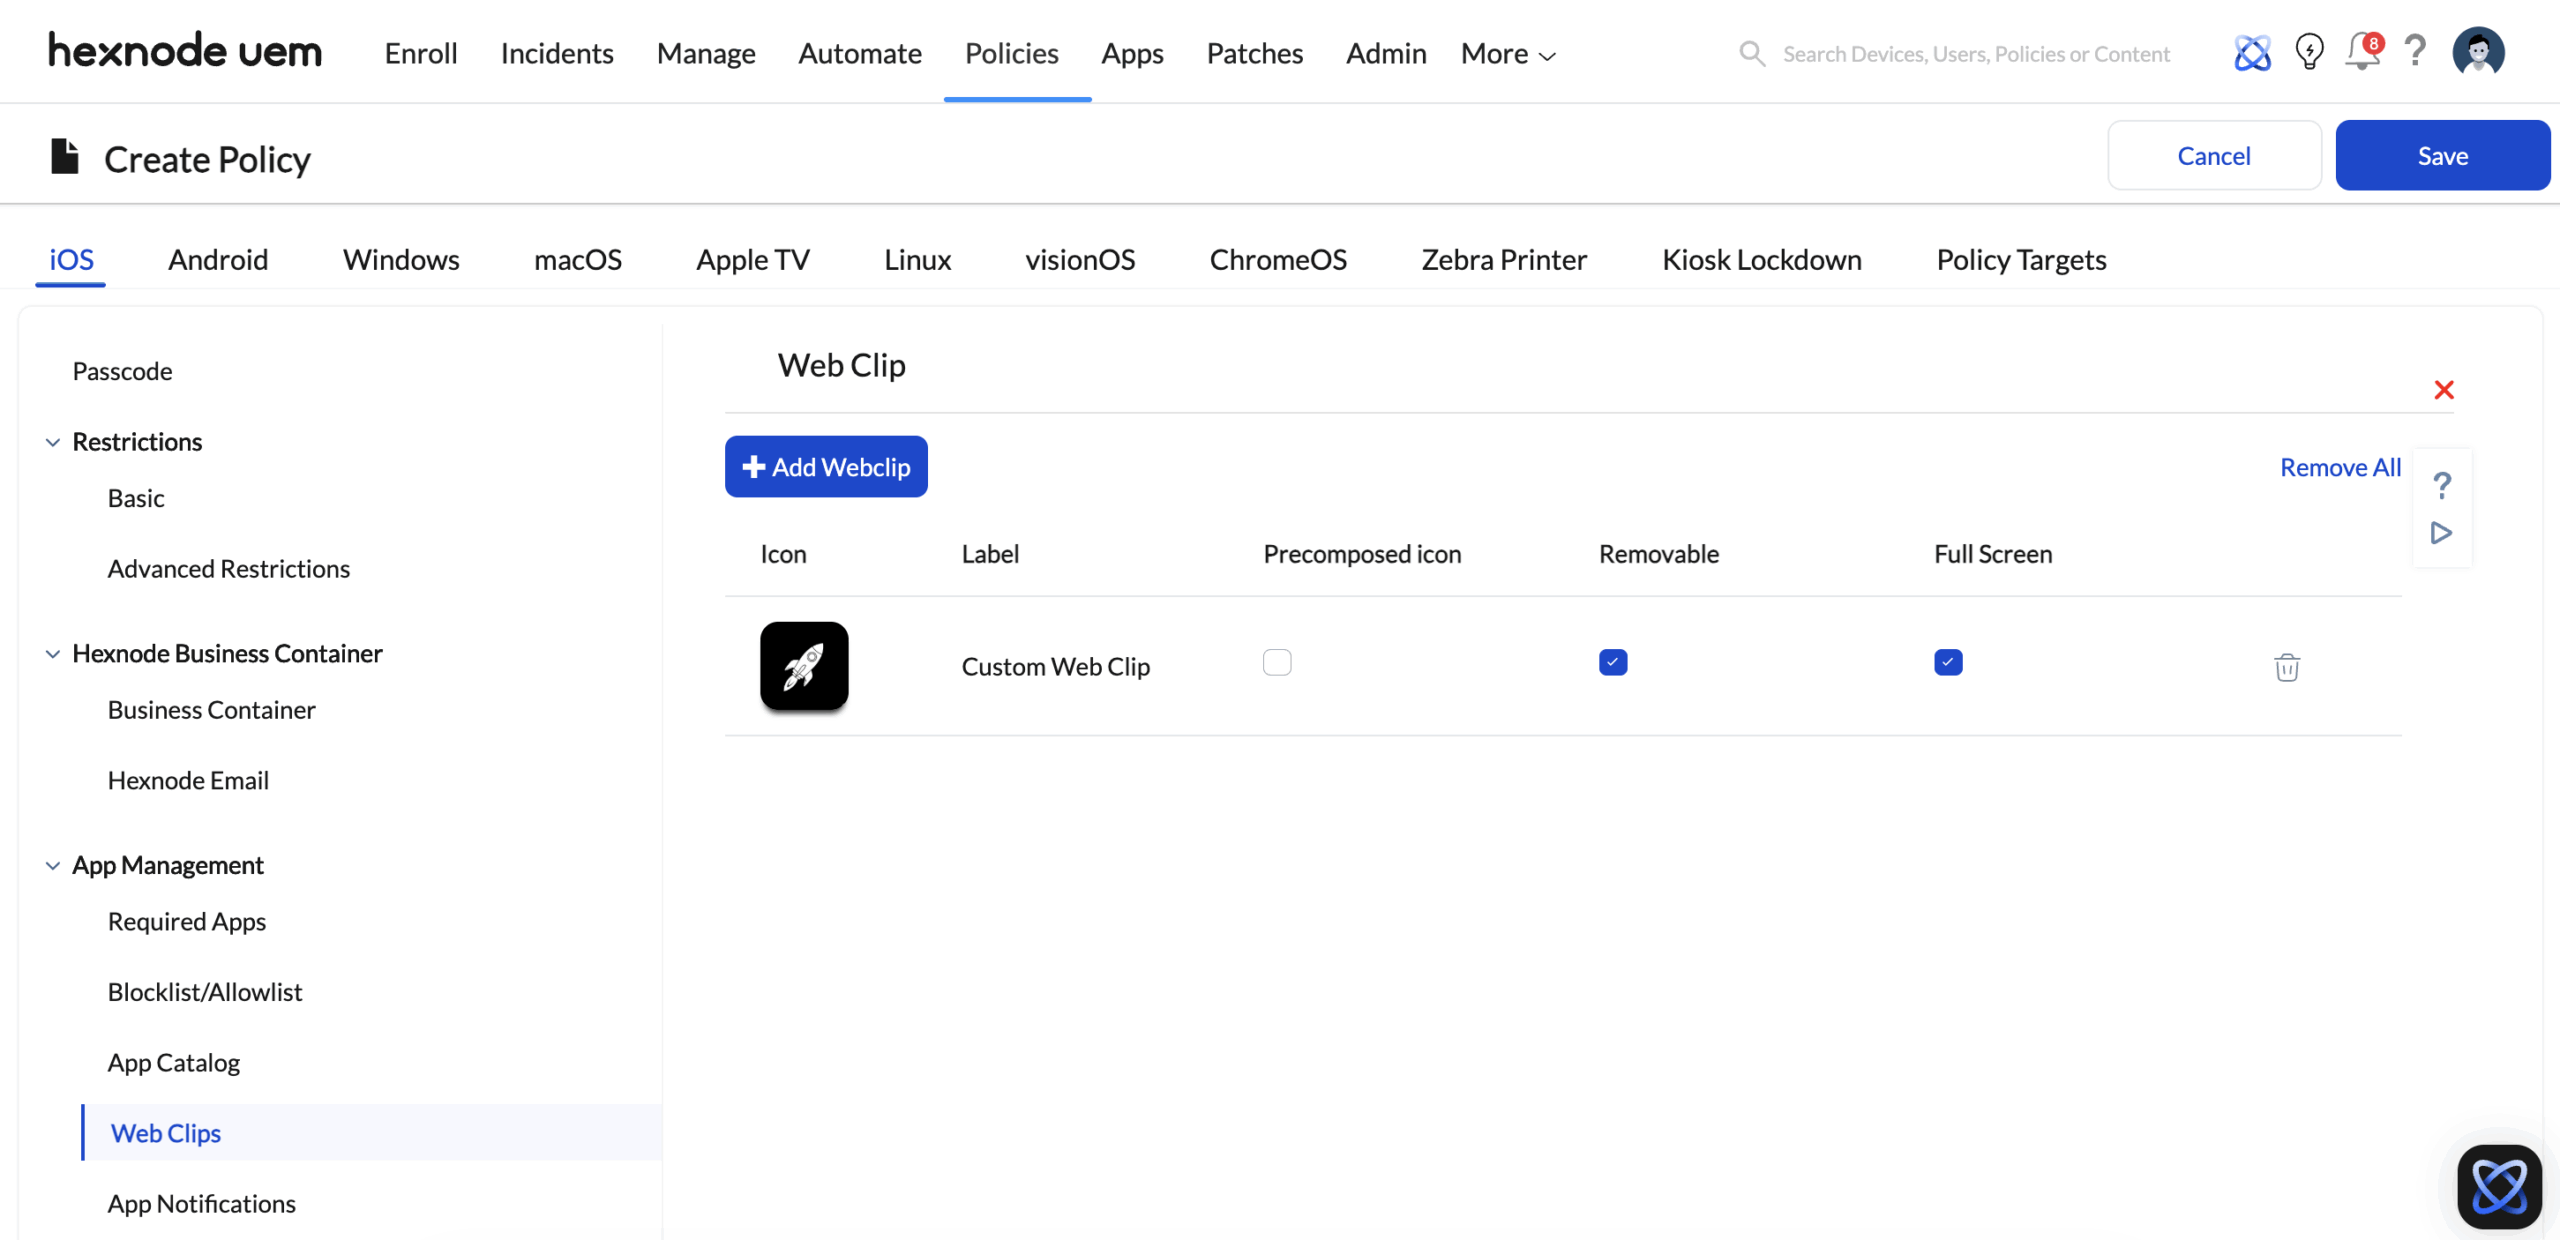Open the Hexnode Genie AI icon in header
Screen dimensions: 2560x1240
tap(2252, 53)
